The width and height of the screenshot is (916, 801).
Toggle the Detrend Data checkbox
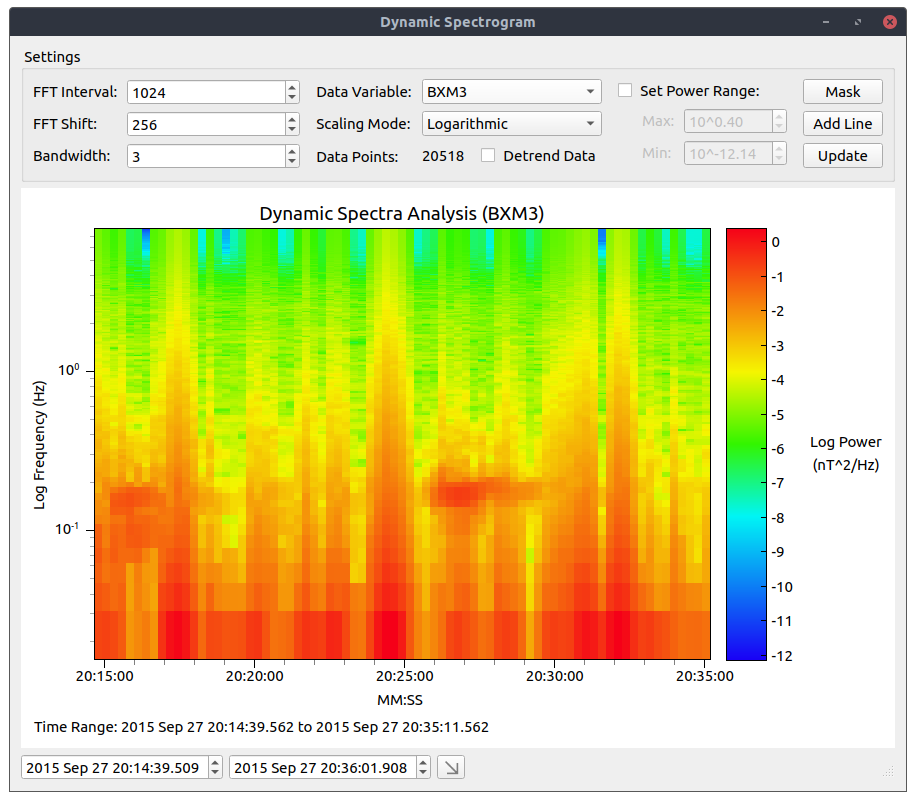[488, 155]
